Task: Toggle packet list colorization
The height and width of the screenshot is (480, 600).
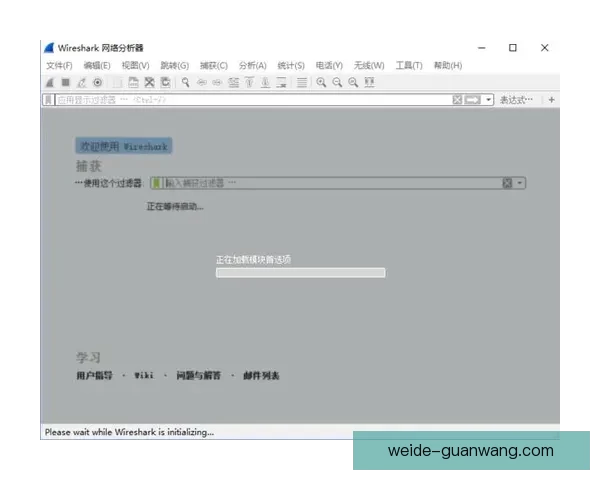Action: coord(302,82)
